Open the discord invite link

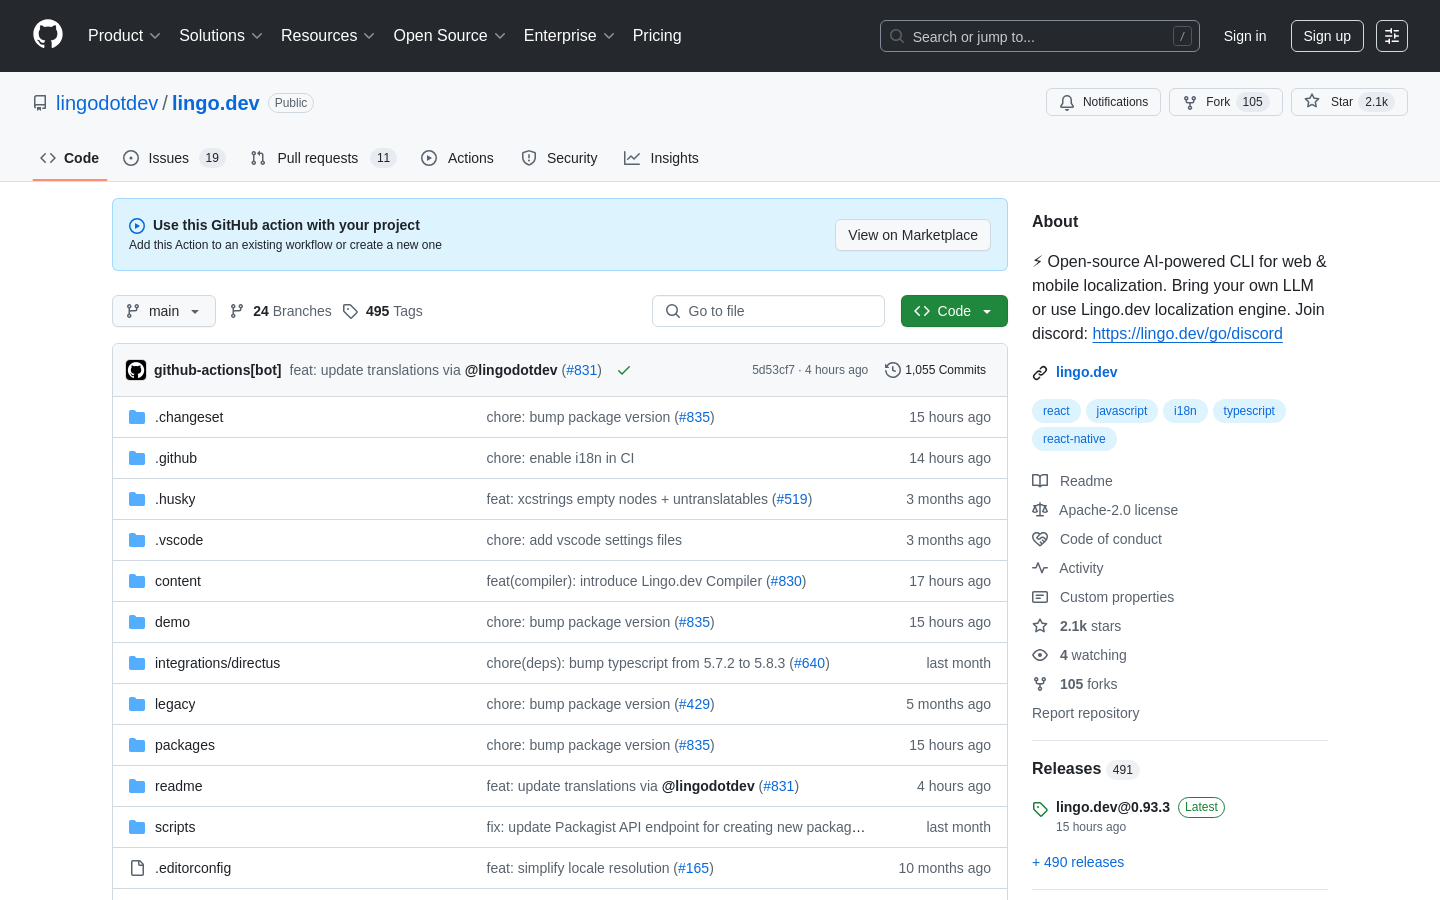coord(1187,334)
